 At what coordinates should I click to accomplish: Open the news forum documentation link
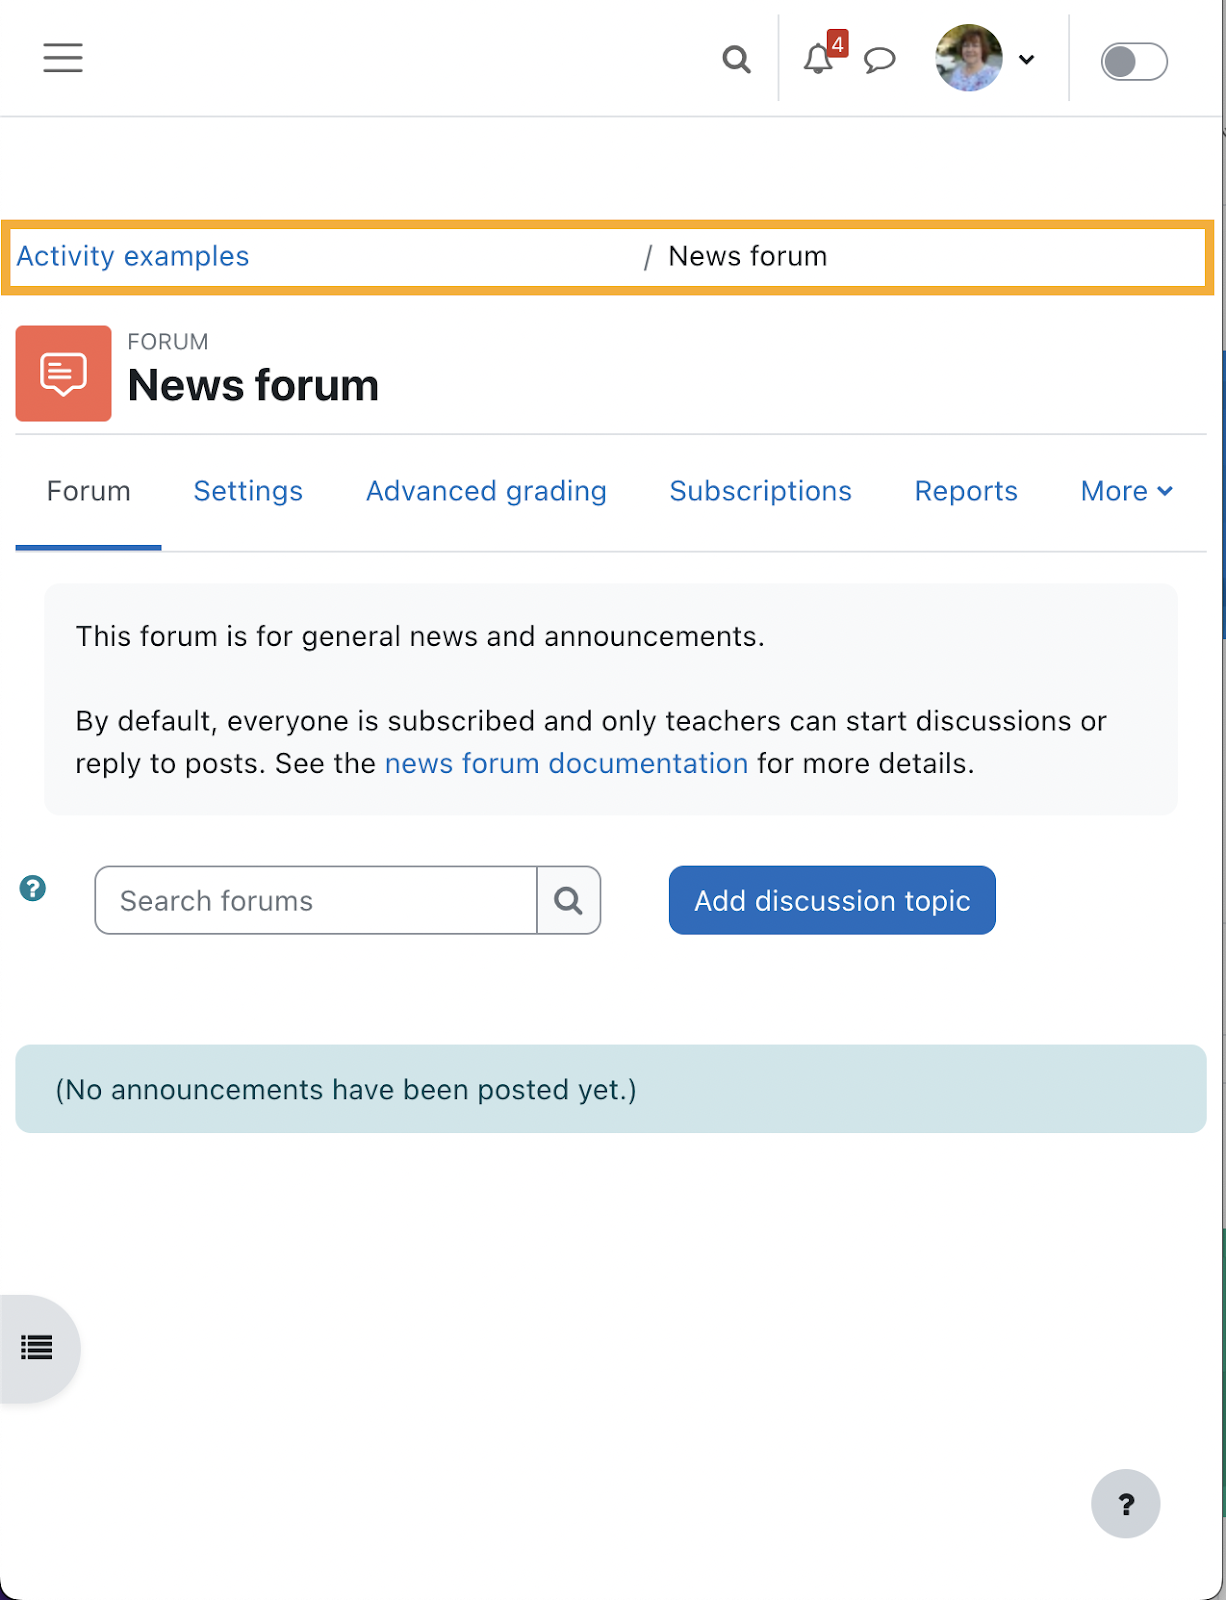tap(566, 763)
